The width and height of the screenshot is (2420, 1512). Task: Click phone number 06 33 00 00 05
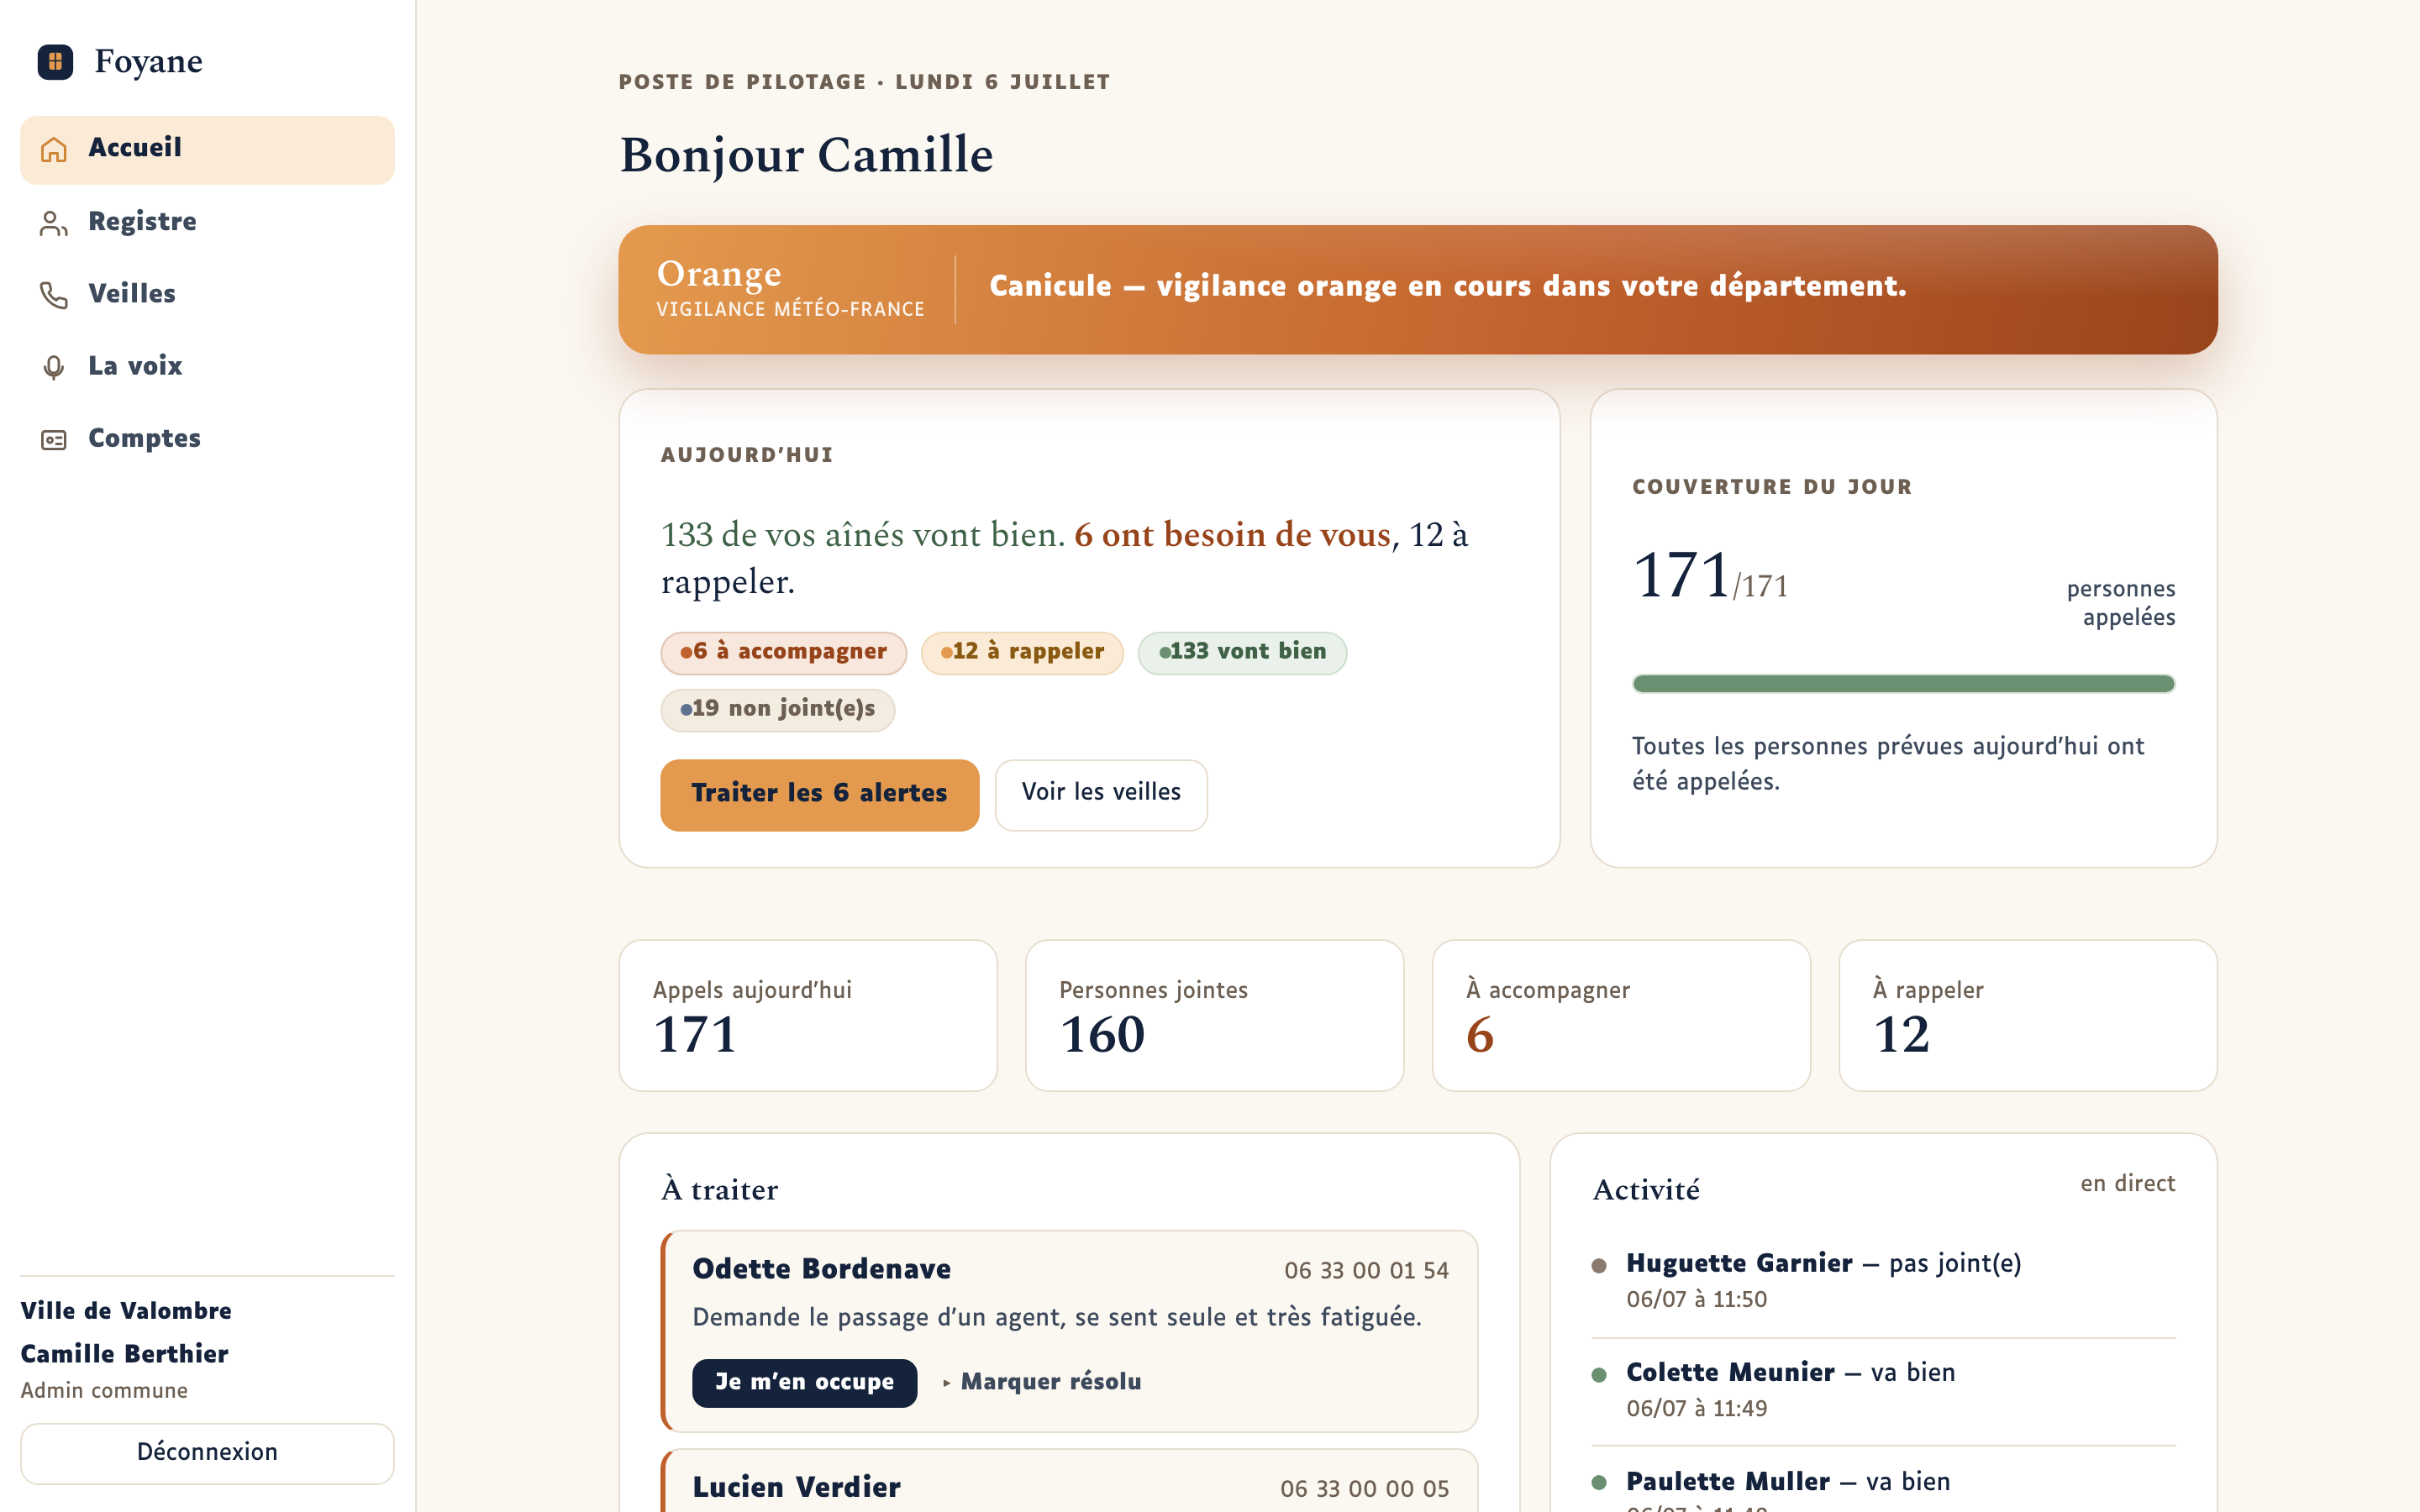[x=1364, y=1489]
